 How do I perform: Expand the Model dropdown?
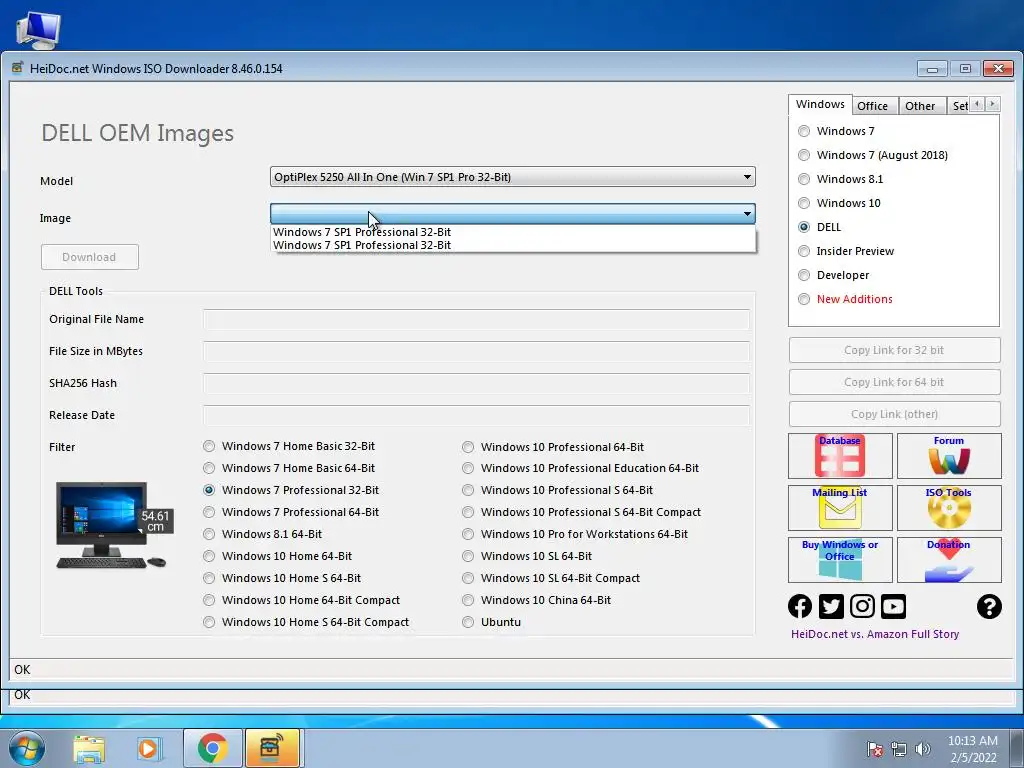[513, 177]
